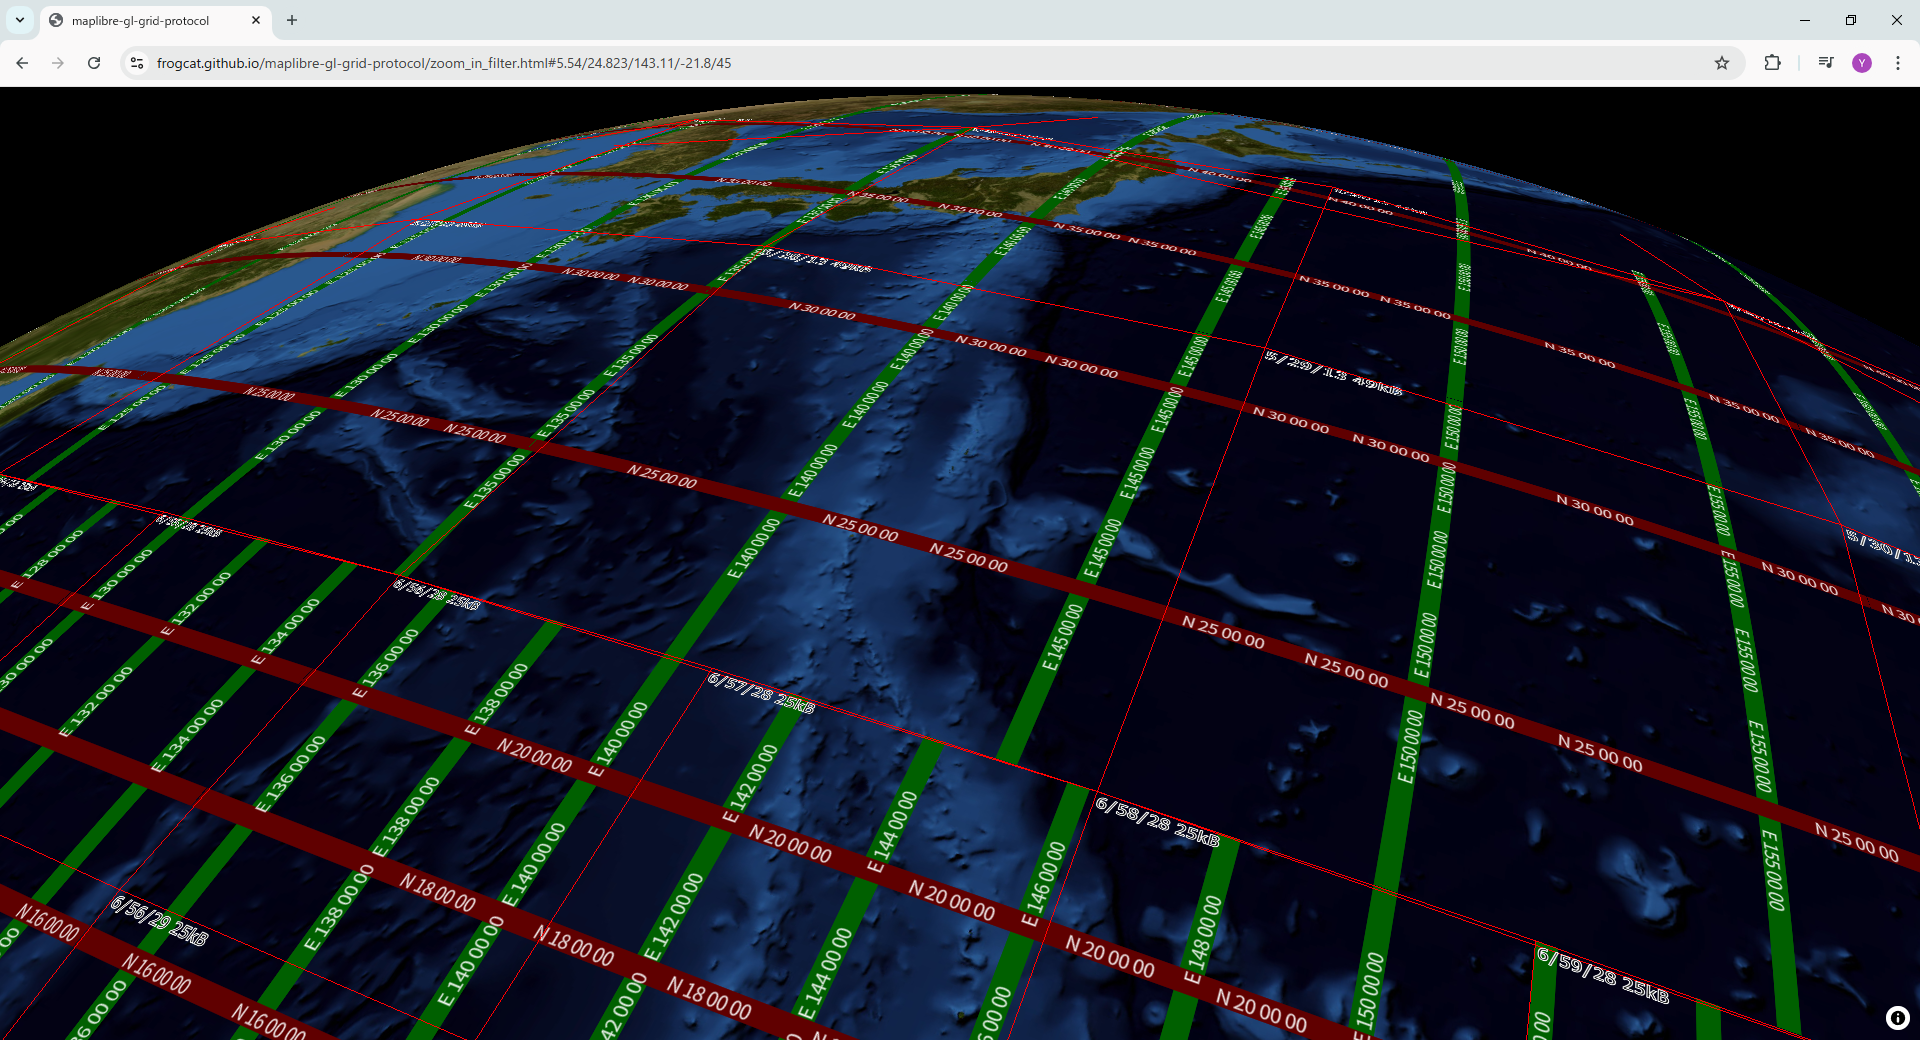The width and height of the screenshot is (1920, 1040).
Task: Click the longitude label "E 148 00 00"
Action: pyautogui.click(x=1204, y=938)
